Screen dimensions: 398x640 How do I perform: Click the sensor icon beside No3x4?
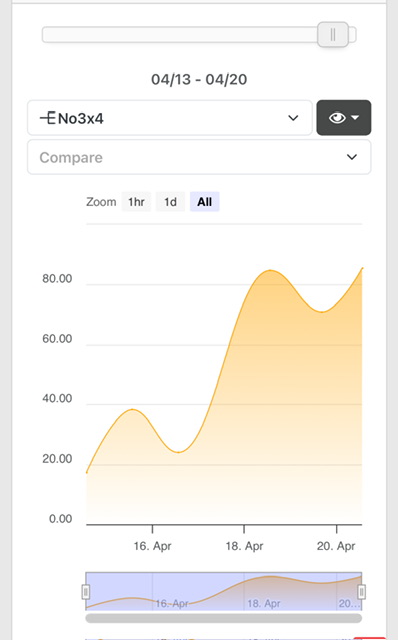(x=47, y=118)
